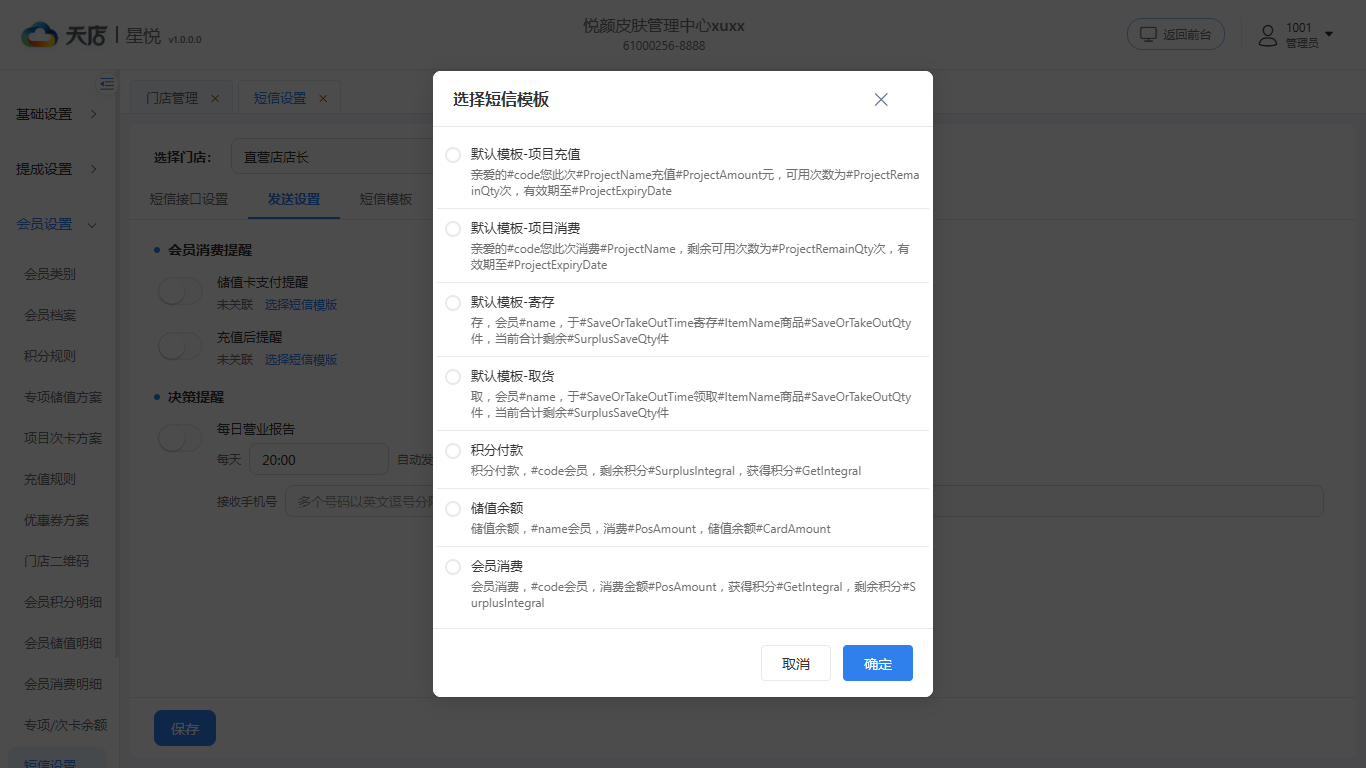Image resolution: width=1366 pixels, height=768 pixels.
Task: Select 默认模板-项目消费 radio option
Action: (453, 229)
